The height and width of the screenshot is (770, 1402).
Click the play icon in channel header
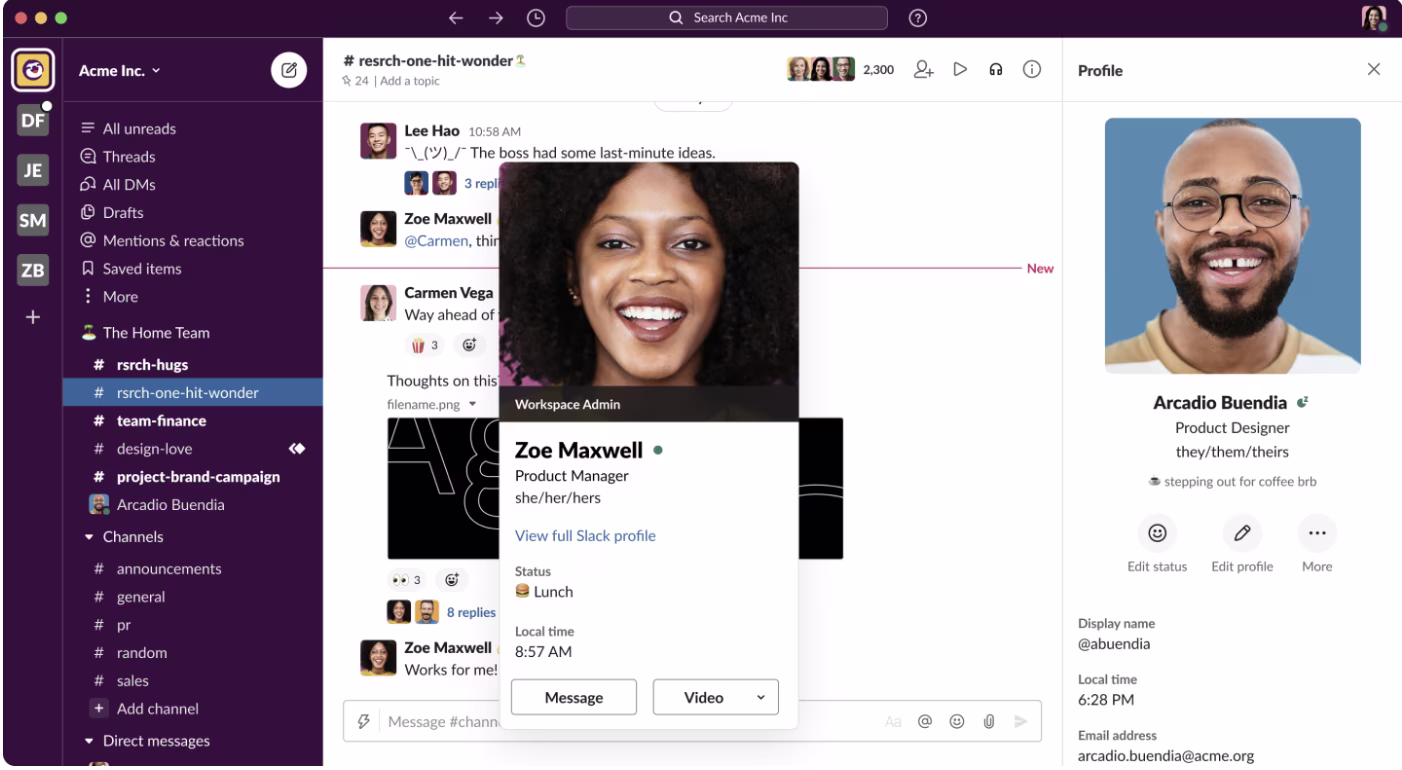[x=960, y=69]
